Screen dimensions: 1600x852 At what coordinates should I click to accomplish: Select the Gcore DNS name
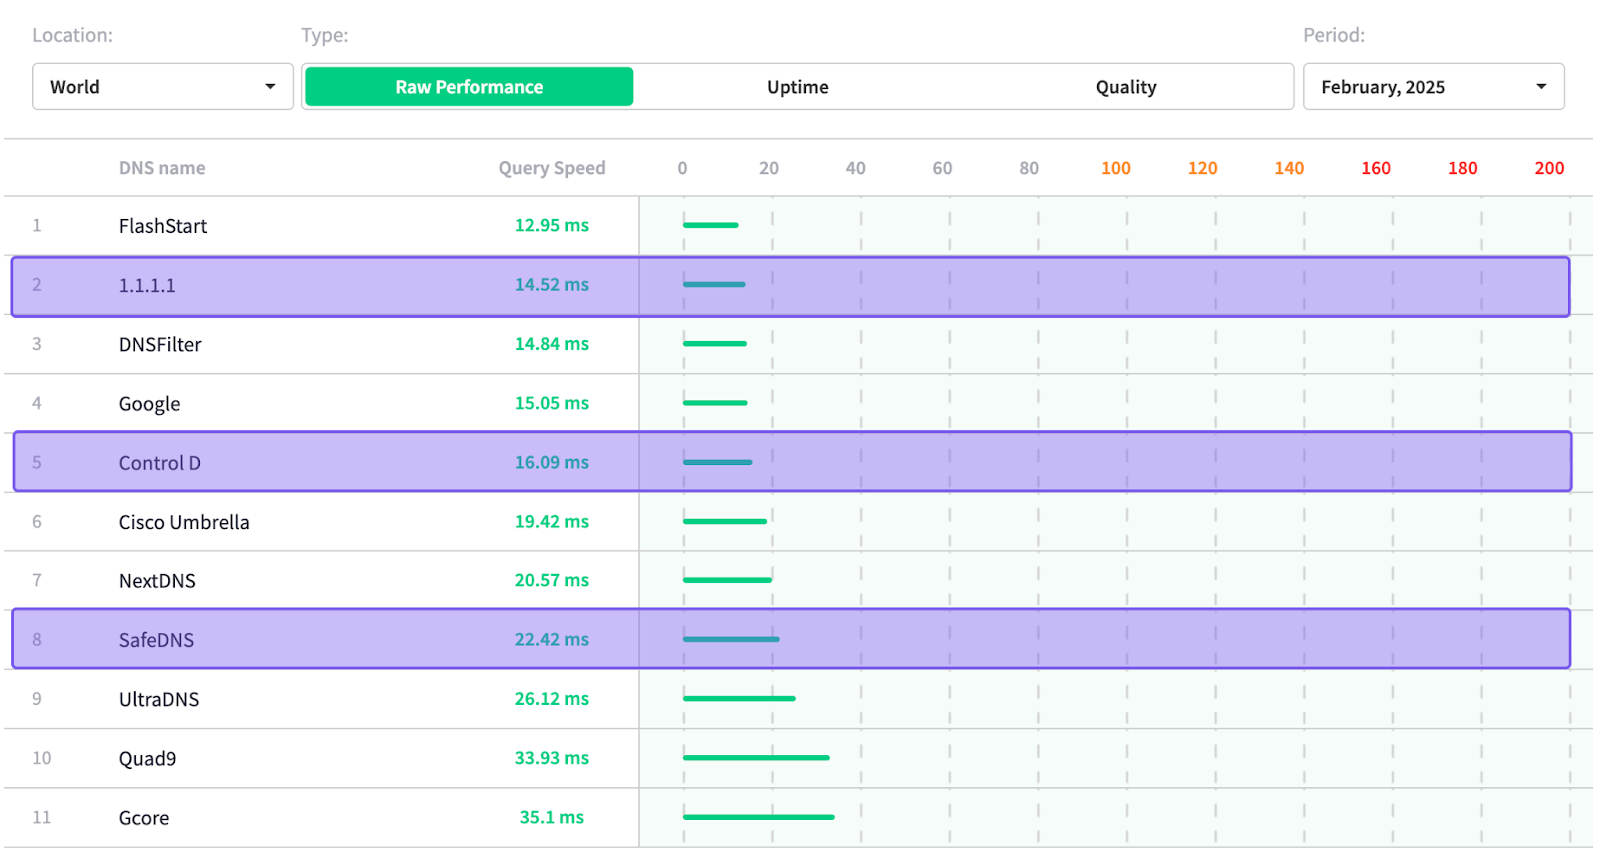coord(144,817)
